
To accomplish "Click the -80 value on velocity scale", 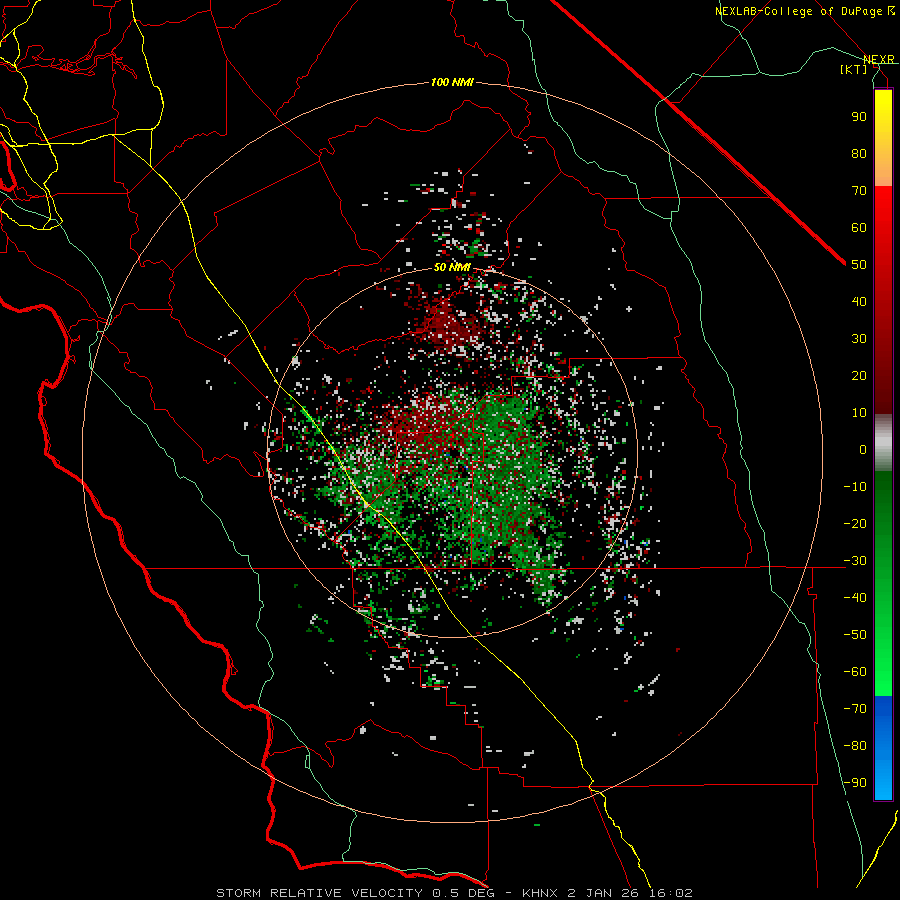I will pyautogui.click(x=855, y=746).
